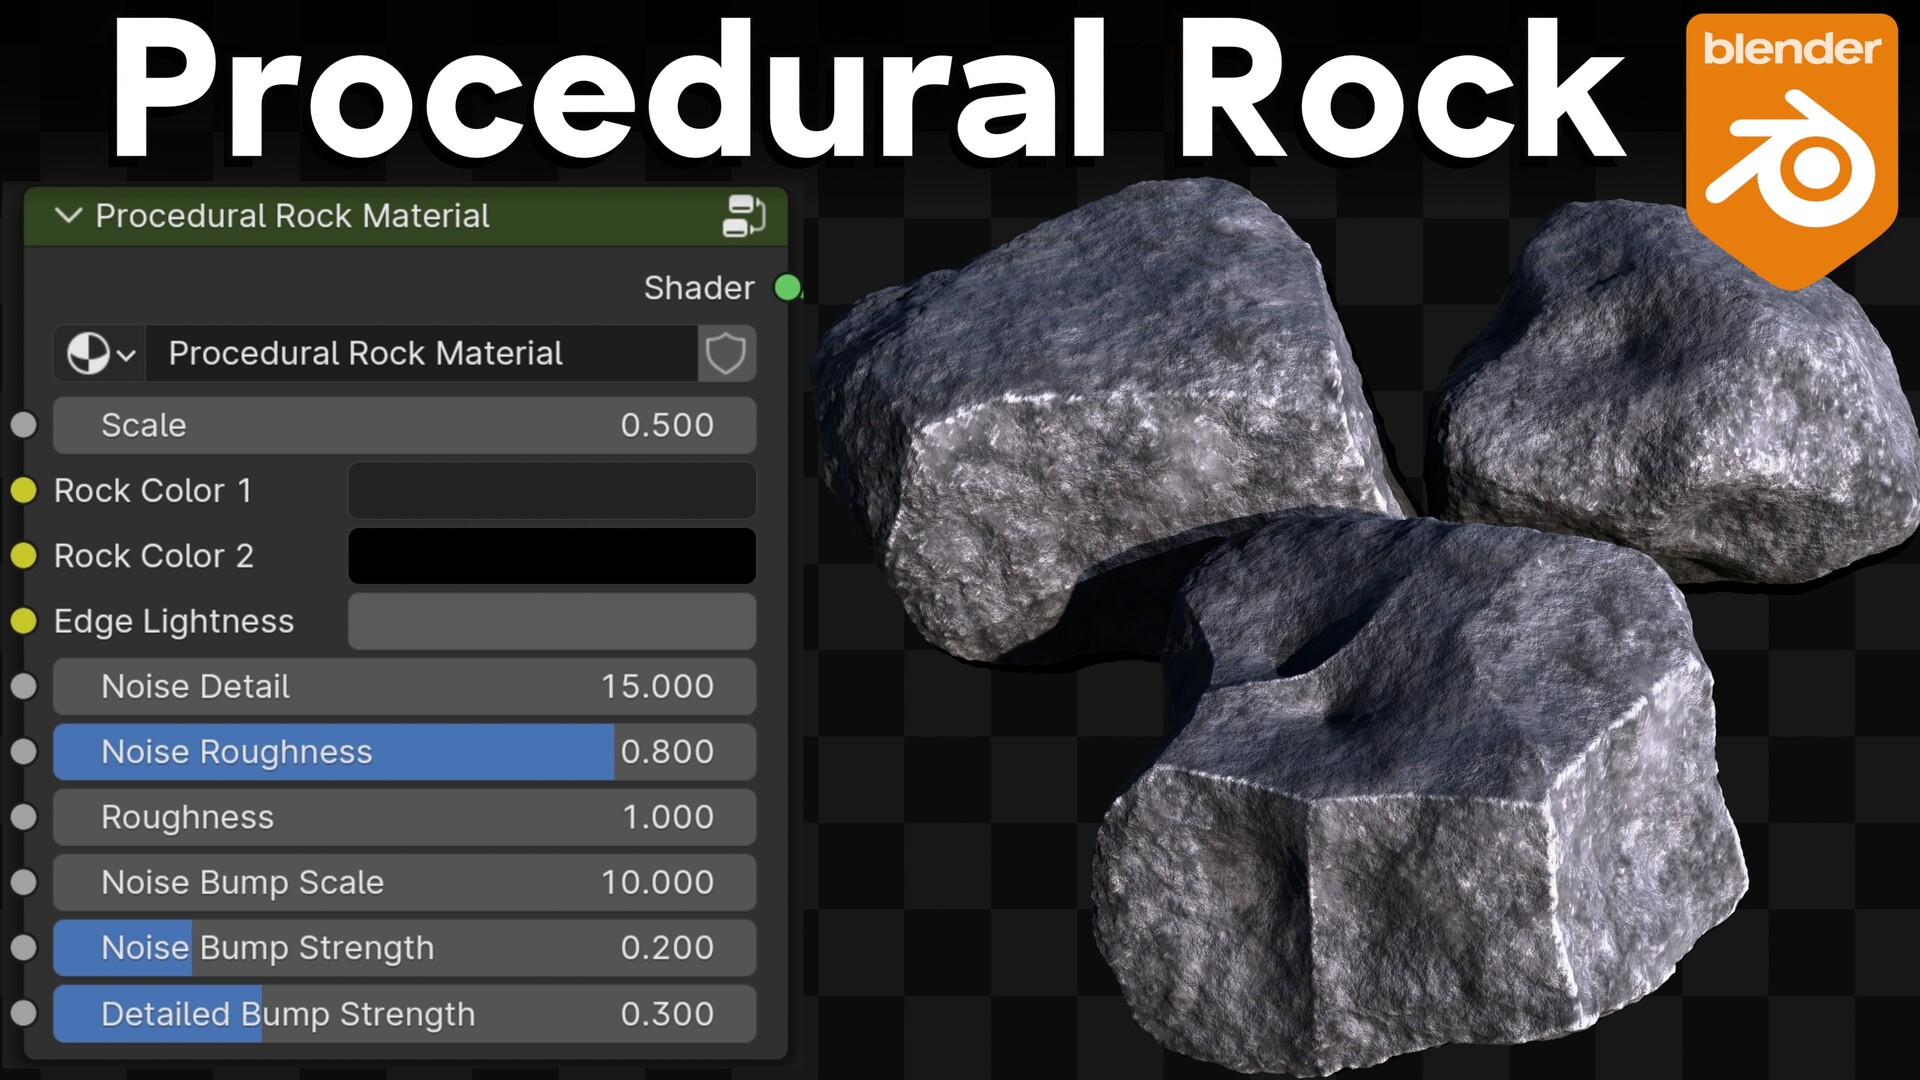Click the yellow Rock Color 1 socket
Viewport: 1920px width, 1080px height.
(x=24, y=490)
